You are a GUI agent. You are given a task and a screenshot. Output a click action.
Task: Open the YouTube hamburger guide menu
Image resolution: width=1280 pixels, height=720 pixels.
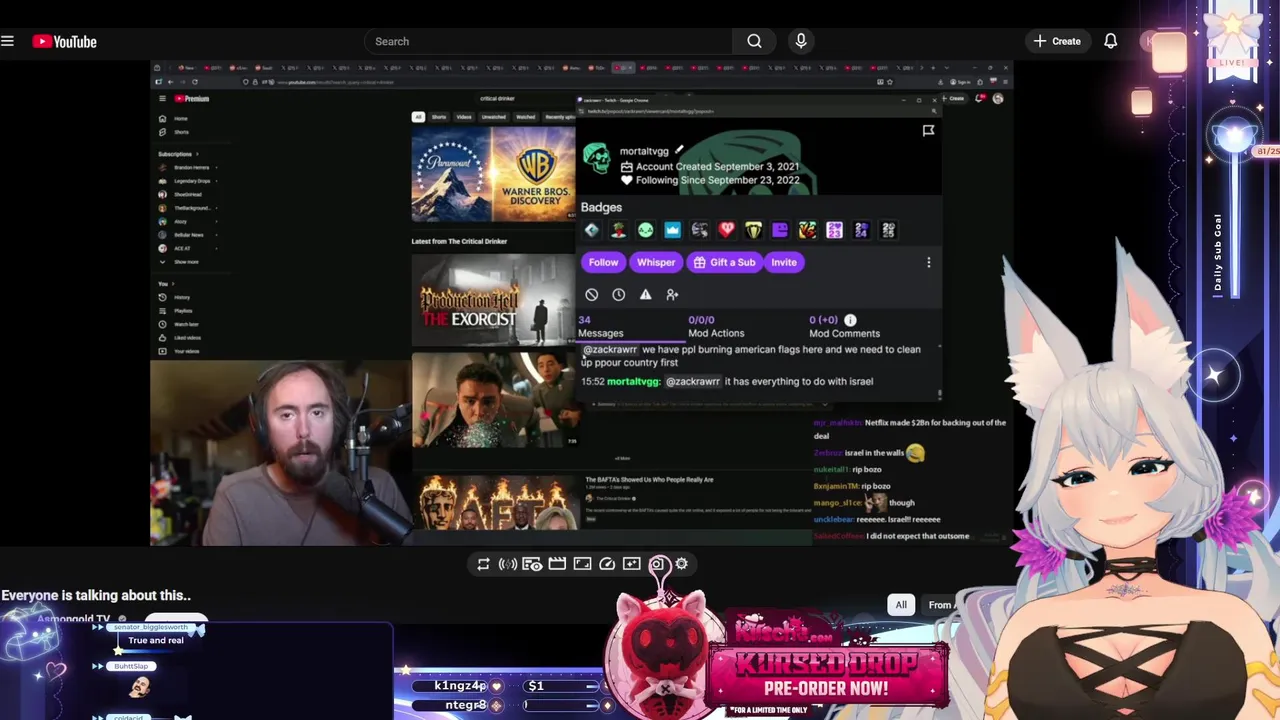coord(8,41)
